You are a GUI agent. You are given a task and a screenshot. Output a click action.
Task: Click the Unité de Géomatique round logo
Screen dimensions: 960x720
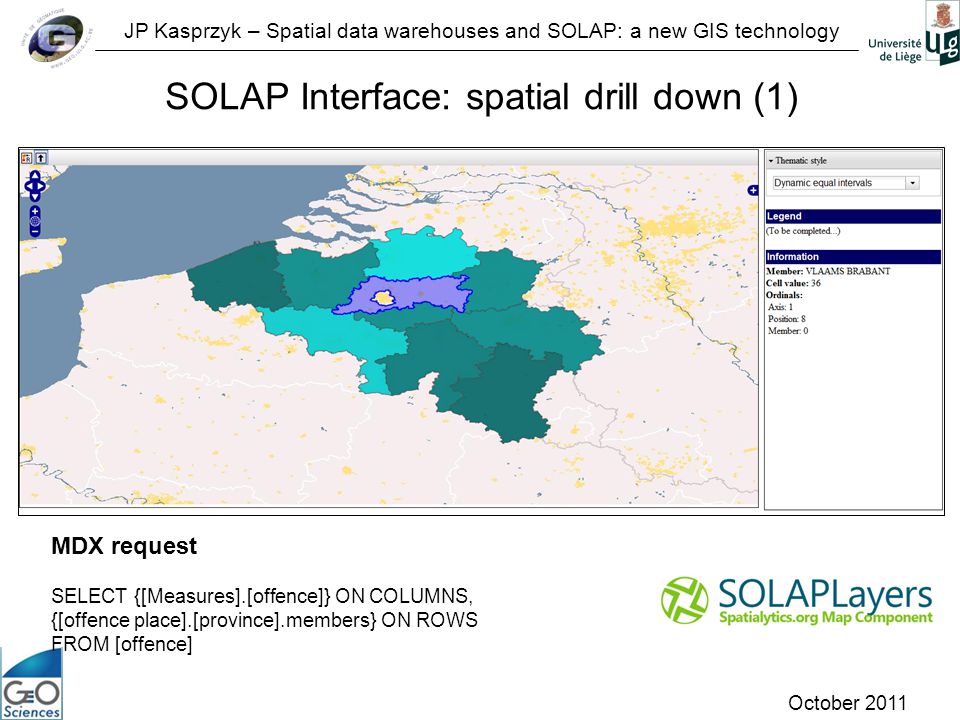click(x=58, y=39)
